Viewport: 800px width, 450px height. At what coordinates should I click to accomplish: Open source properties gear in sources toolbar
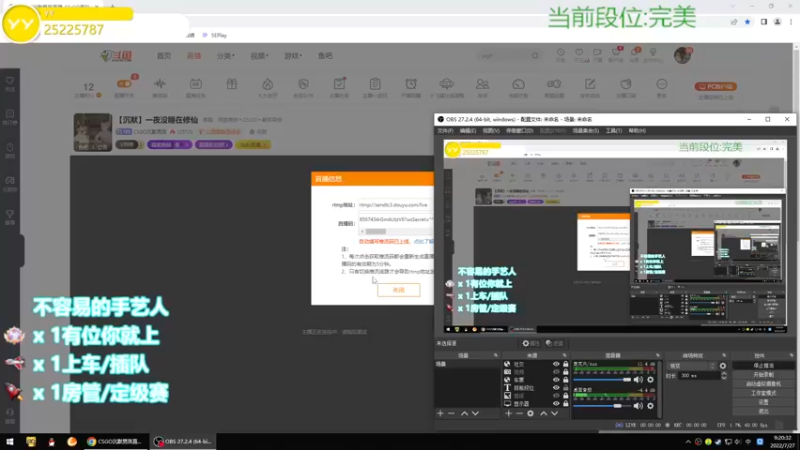point(531,413)
